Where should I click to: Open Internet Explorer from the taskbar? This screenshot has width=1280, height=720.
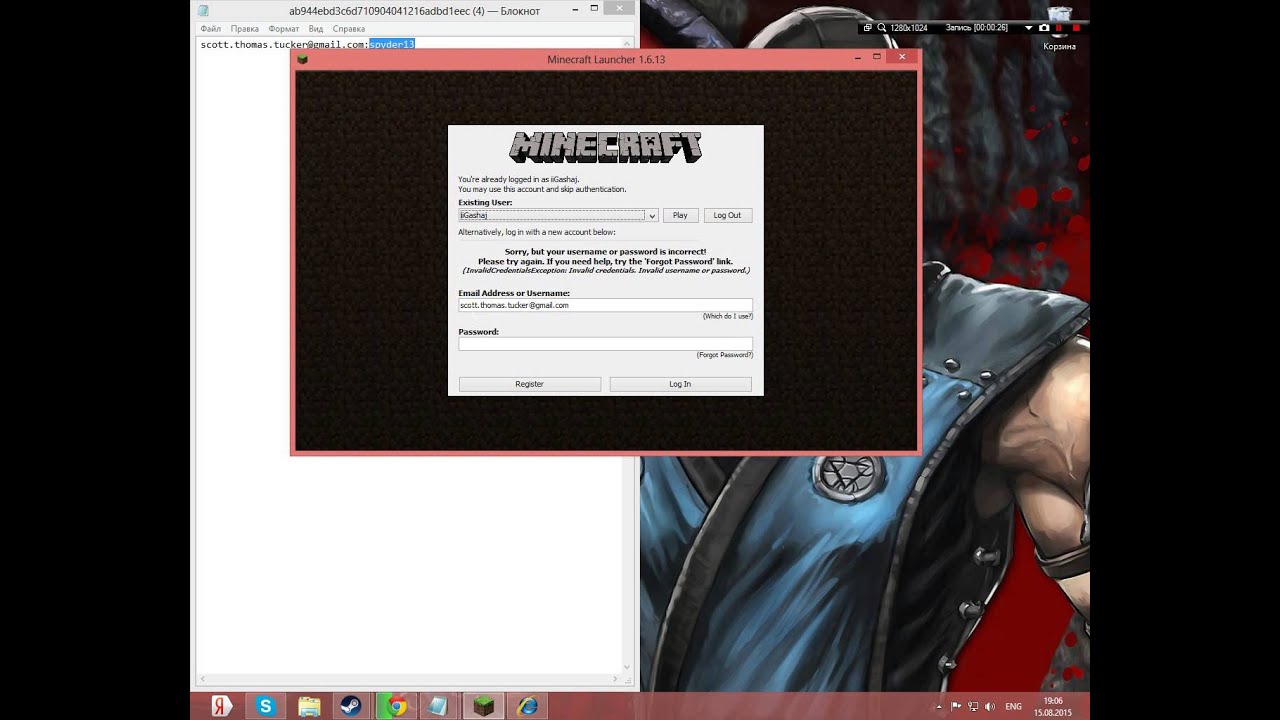coord(527,706)
